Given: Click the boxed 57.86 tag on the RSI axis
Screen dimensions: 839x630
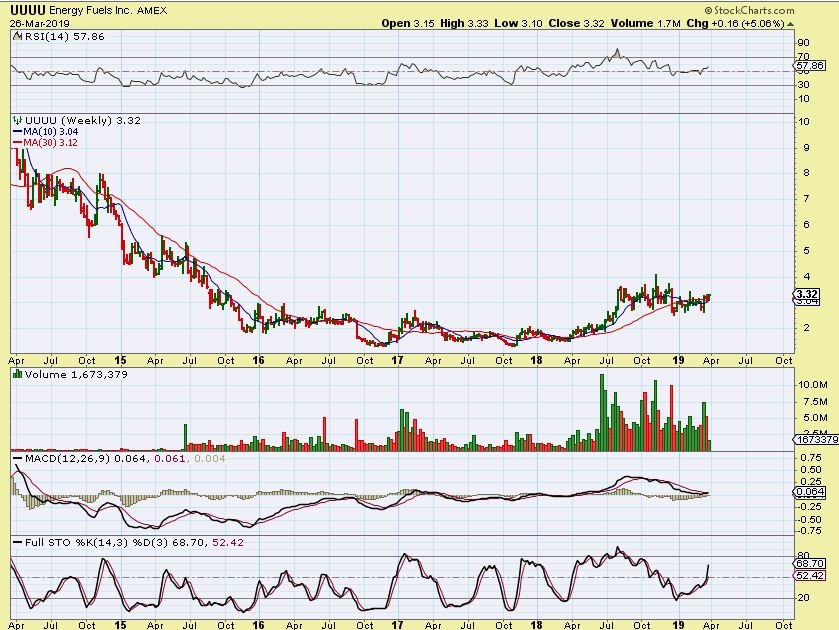Looking at the screenshot, I should (810, 65).
